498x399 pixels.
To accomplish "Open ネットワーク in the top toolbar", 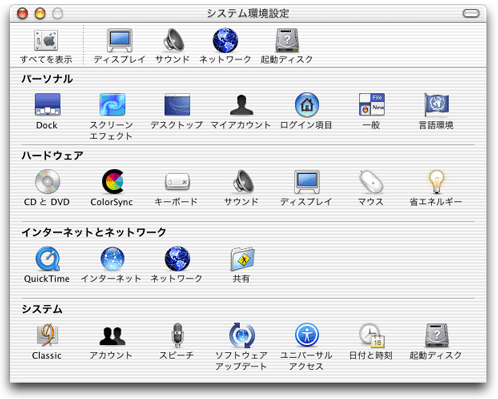I will [x=225, y=40].
